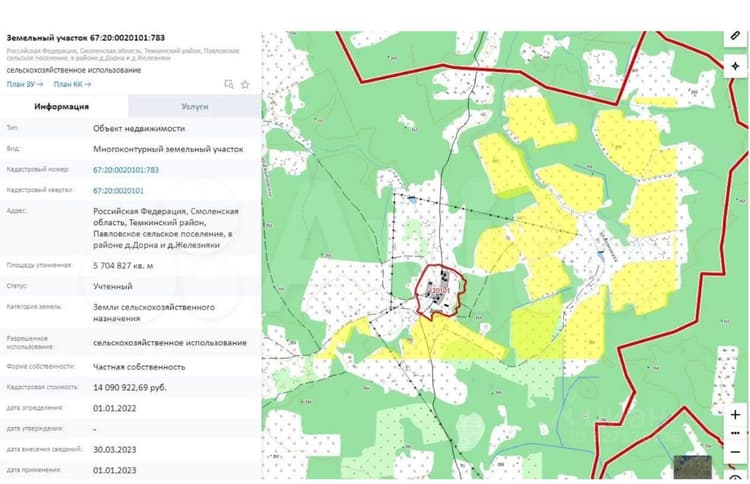Open cadastral quarter link 67:20:0020101
Image resolution: width=750 pixels, height=484 pixels.
118,191
